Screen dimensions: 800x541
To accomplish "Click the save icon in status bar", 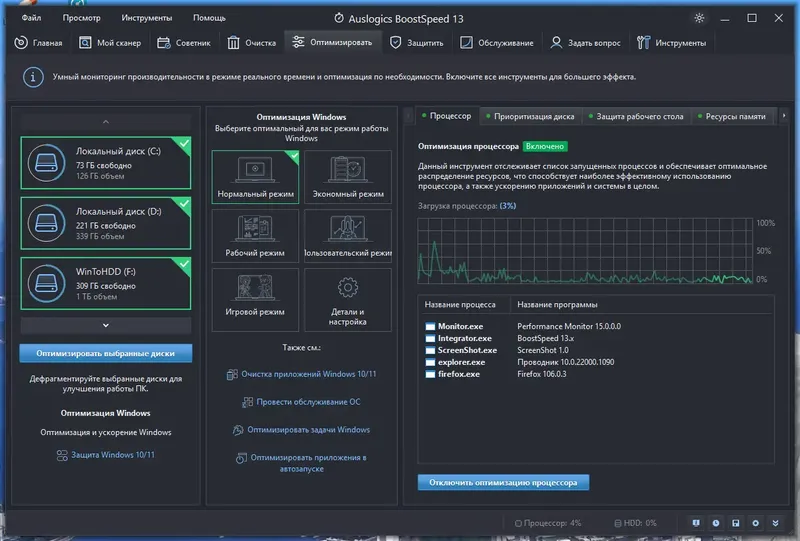I will pyautogui.click(x=736, y=523).
